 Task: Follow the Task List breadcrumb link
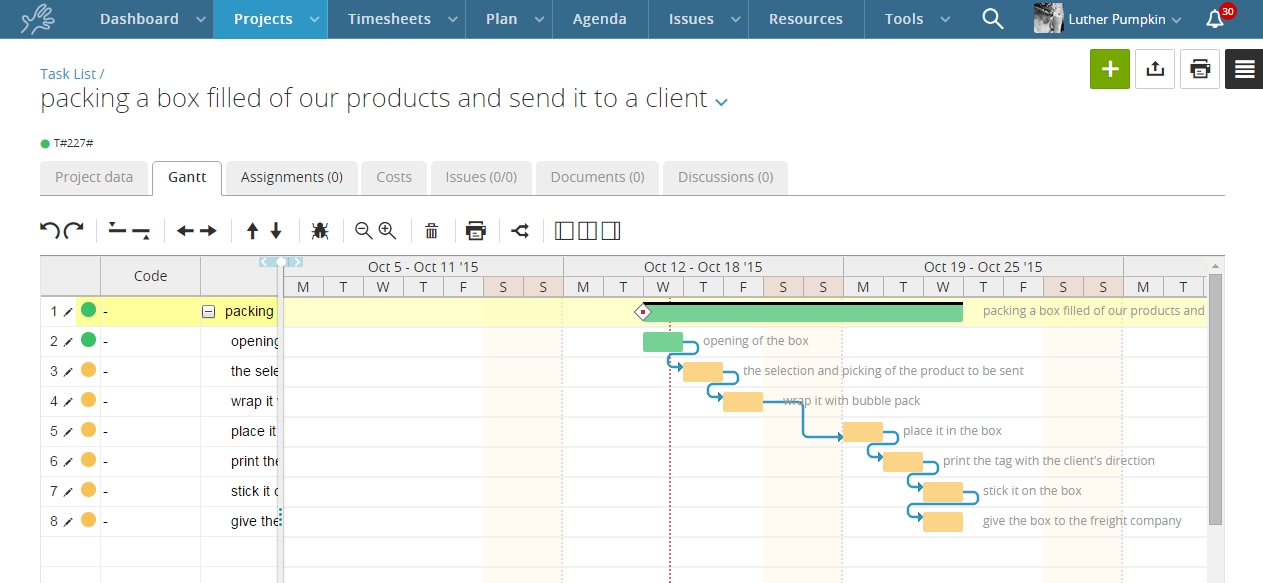click(x=68, y=74)
